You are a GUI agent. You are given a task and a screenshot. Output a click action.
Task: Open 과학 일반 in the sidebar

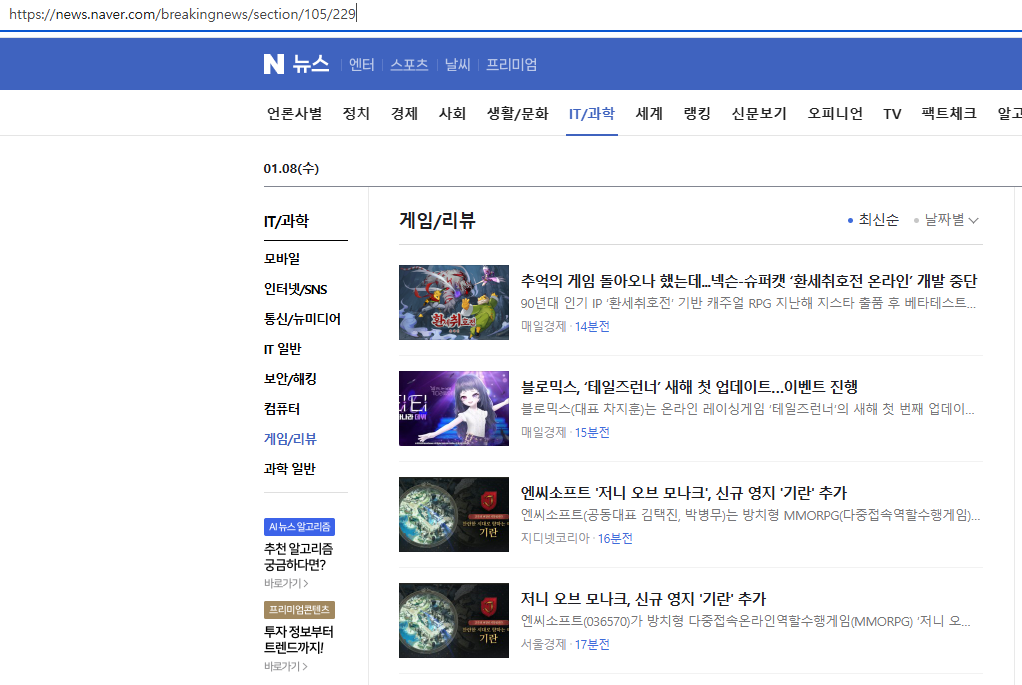(x=289, y=469)
